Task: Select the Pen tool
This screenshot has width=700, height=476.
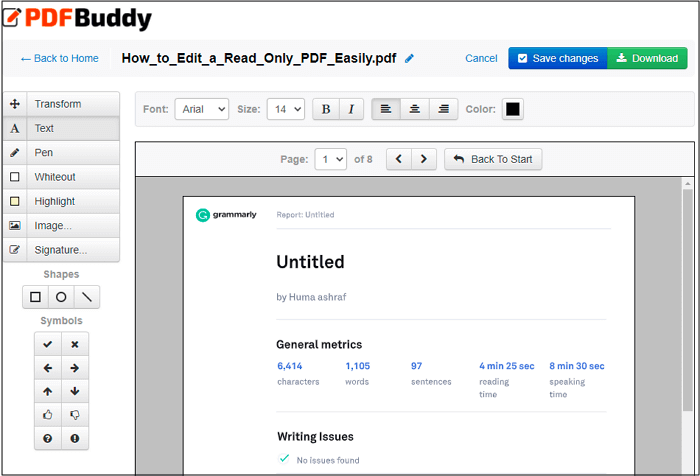Action: tap(62, 153)
